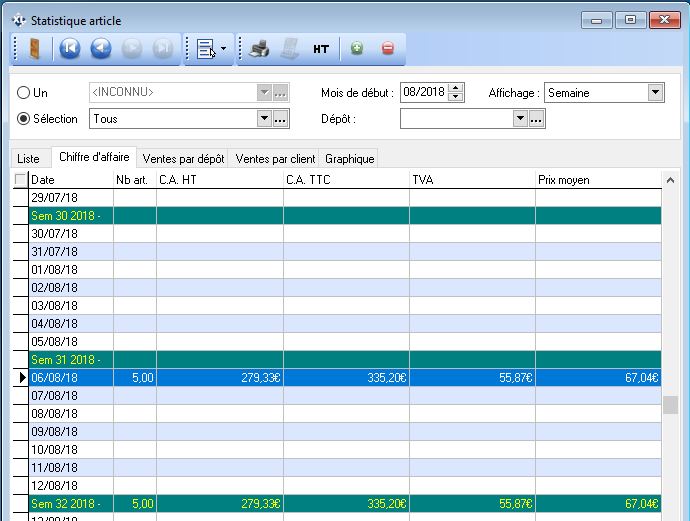Select the 'Sélection' radio button
Image resolution: width=690 pixels, height=521 pixels.
pyautogui.click(x=24, y=119)
